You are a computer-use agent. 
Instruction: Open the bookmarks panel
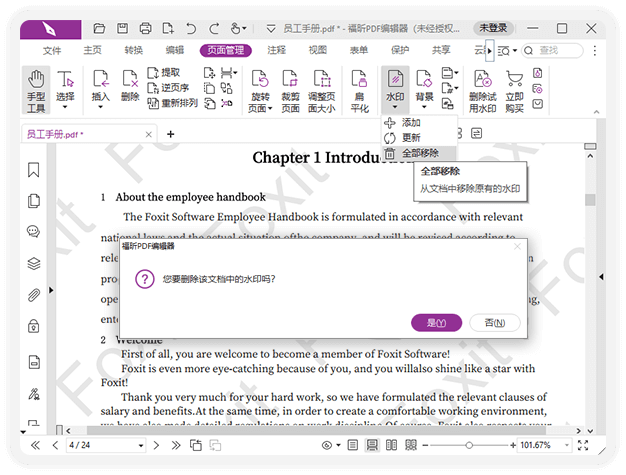(34, 170)
